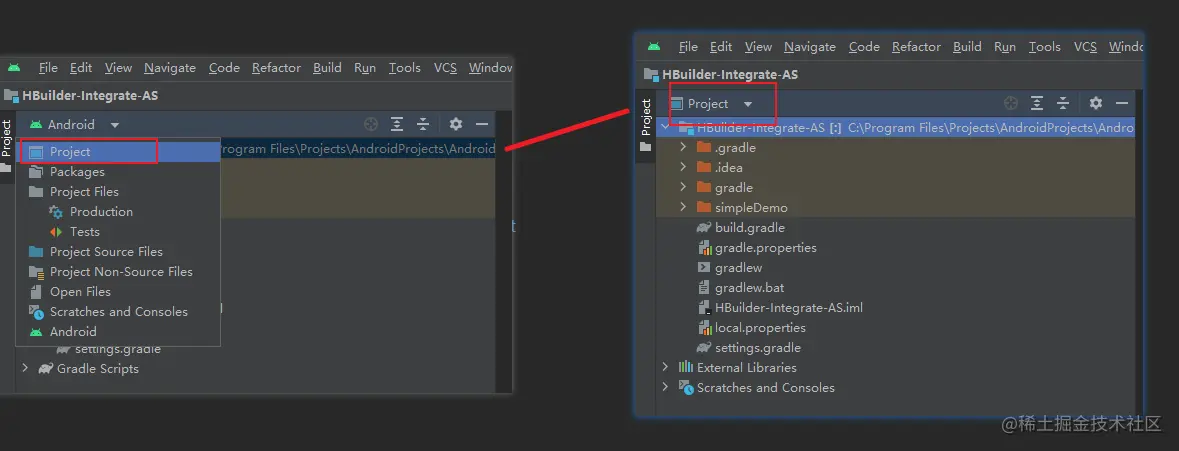Image resolution: width=1179 pixels, height=451 pixels.
Task: Select Project in view dropdown list
Action: 118,152
